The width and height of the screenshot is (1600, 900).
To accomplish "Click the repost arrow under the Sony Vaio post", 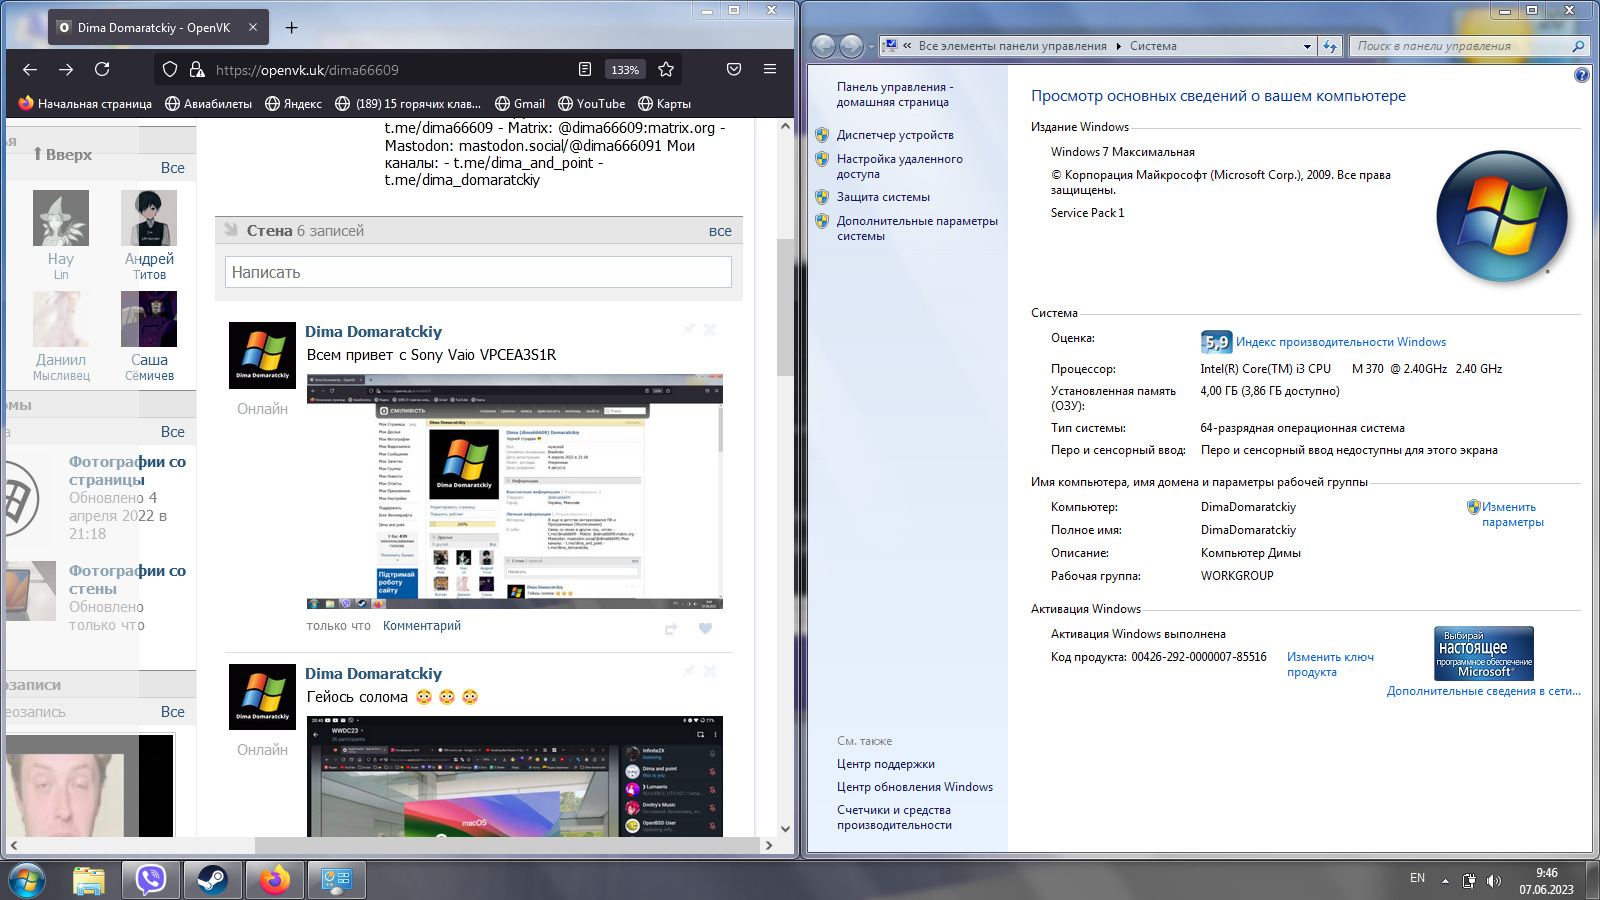I will point(671,629).
